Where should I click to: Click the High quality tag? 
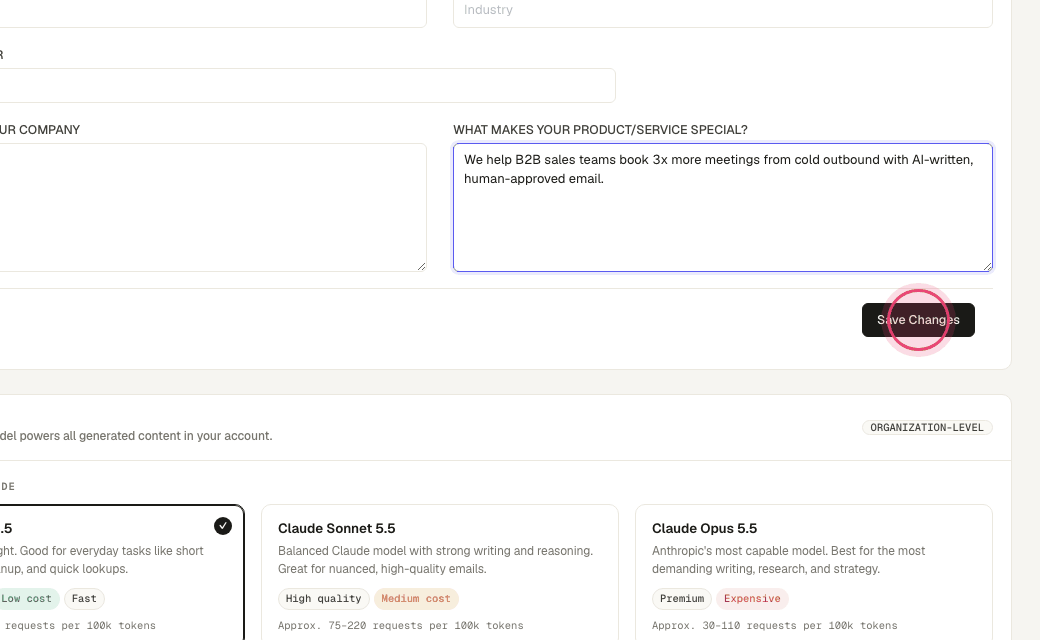323,599
